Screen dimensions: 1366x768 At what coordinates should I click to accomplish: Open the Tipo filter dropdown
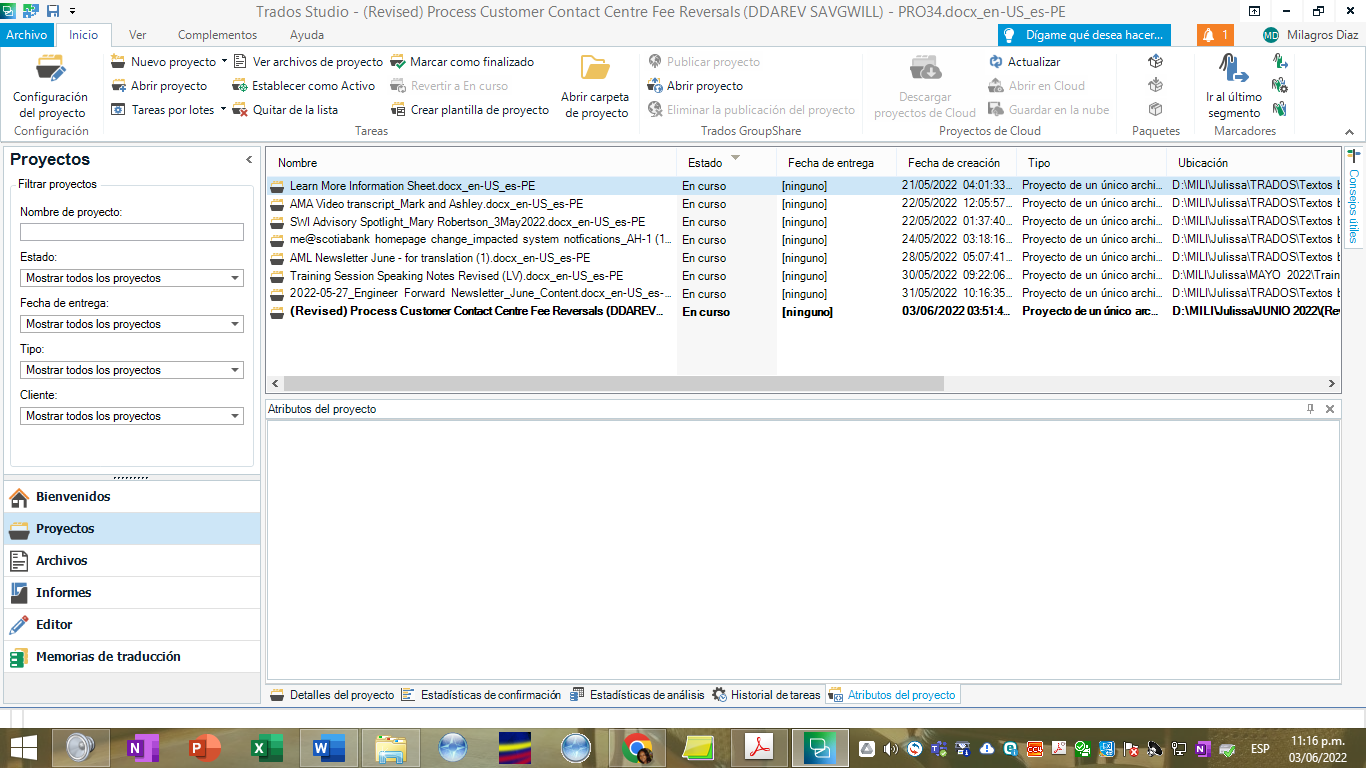tap(132, 370)
